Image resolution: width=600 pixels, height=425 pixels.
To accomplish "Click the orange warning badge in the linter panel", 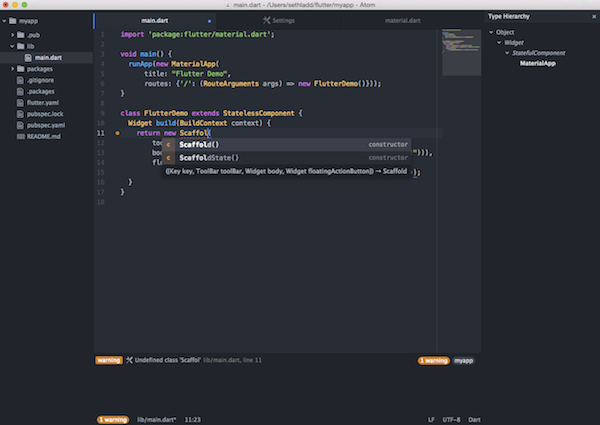I will click(x=109, y=360).
